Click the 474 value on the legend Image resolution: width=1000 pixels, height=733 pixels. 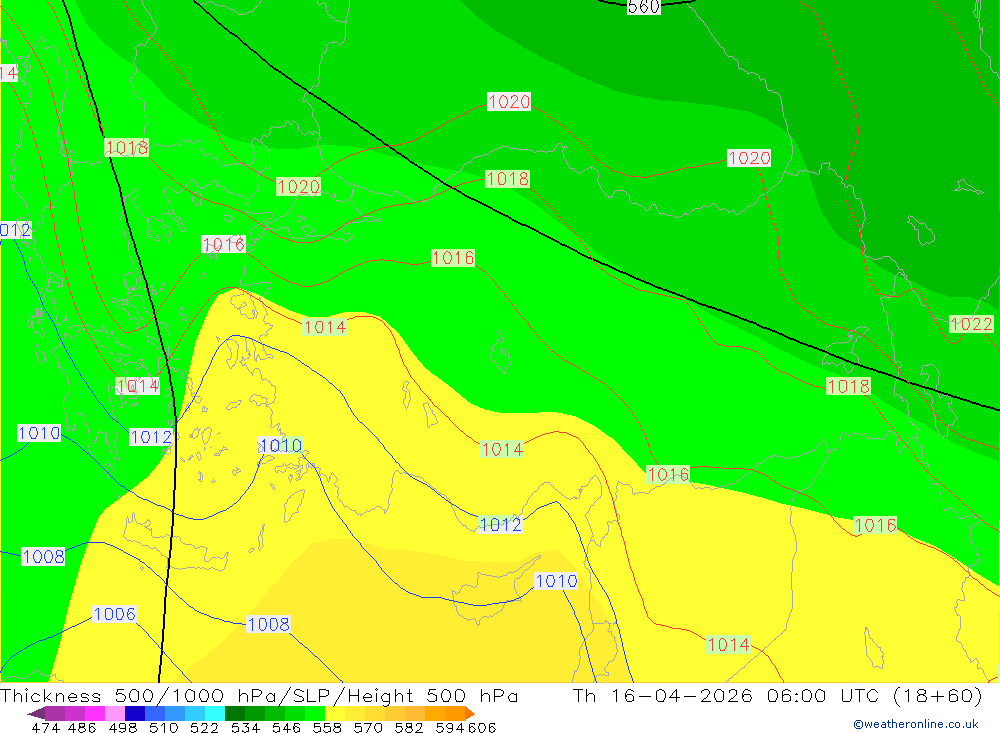pyautogui.click(x=45, y=727)
